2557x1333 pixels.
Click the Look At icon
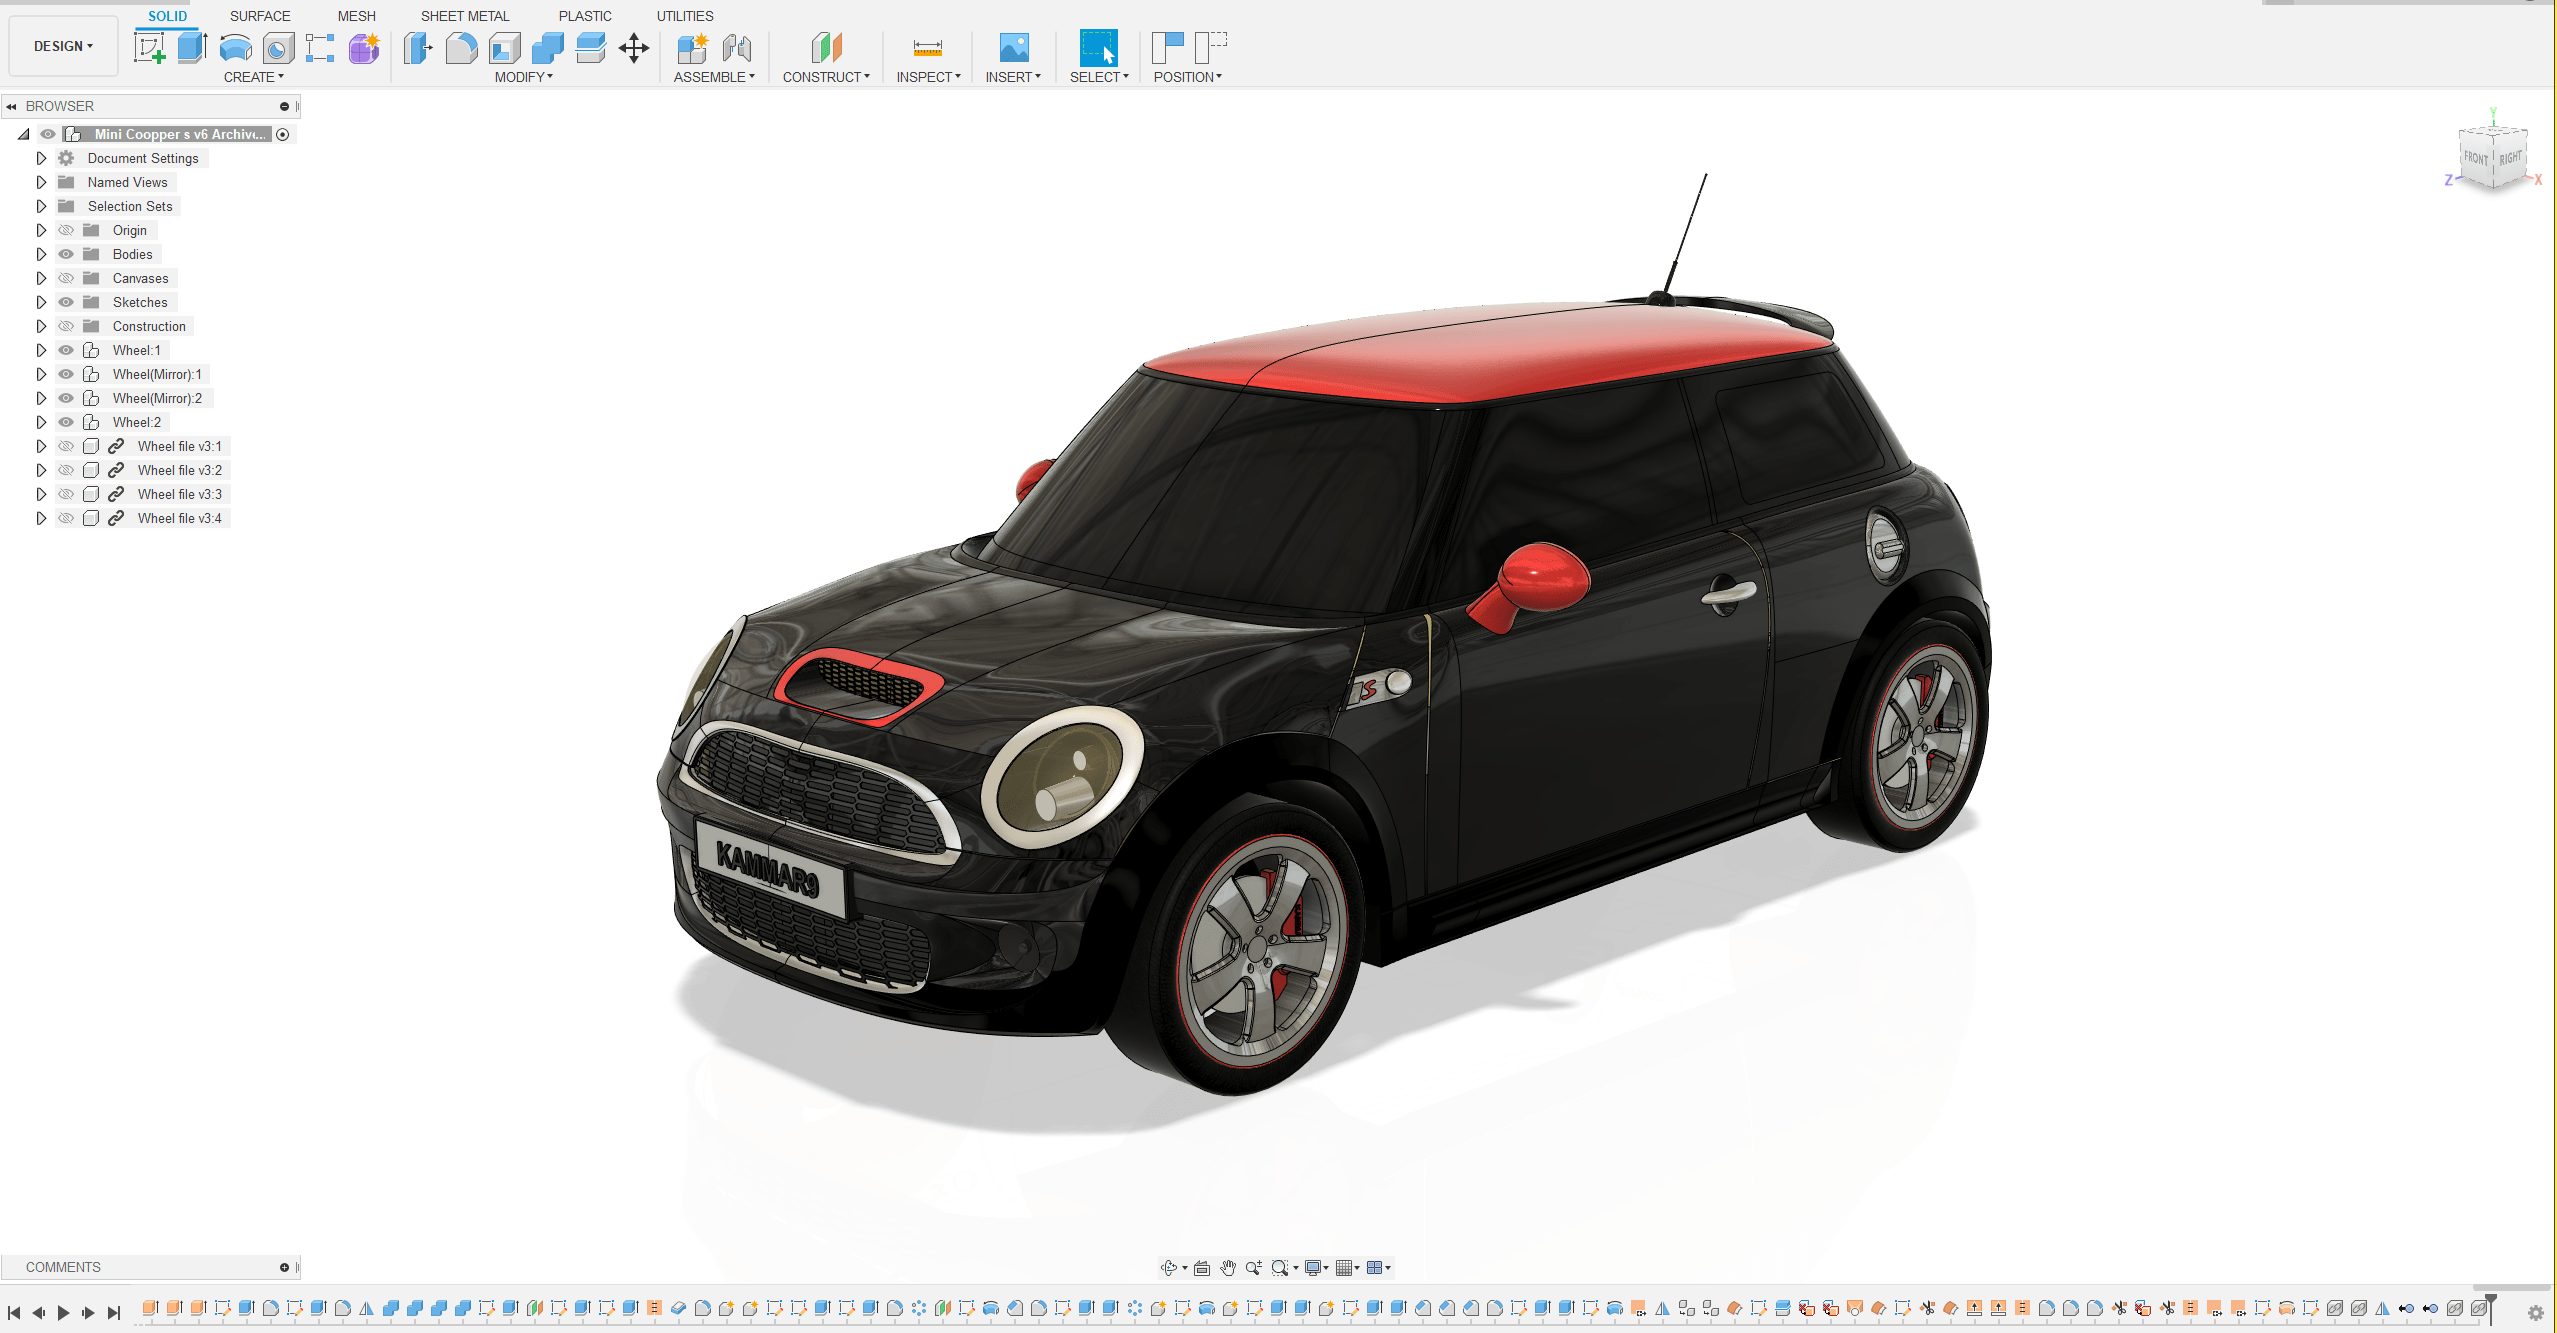point(1202,1267)
